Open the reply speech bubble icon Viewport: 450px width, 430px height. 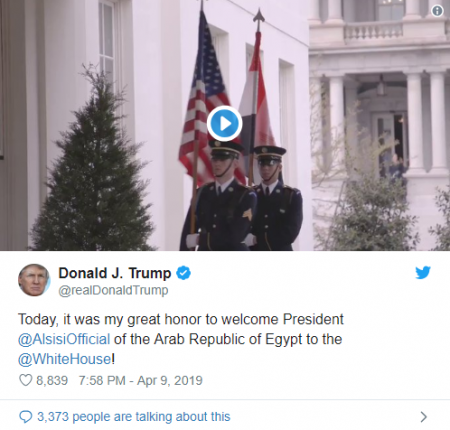click(x=26, y=417)
